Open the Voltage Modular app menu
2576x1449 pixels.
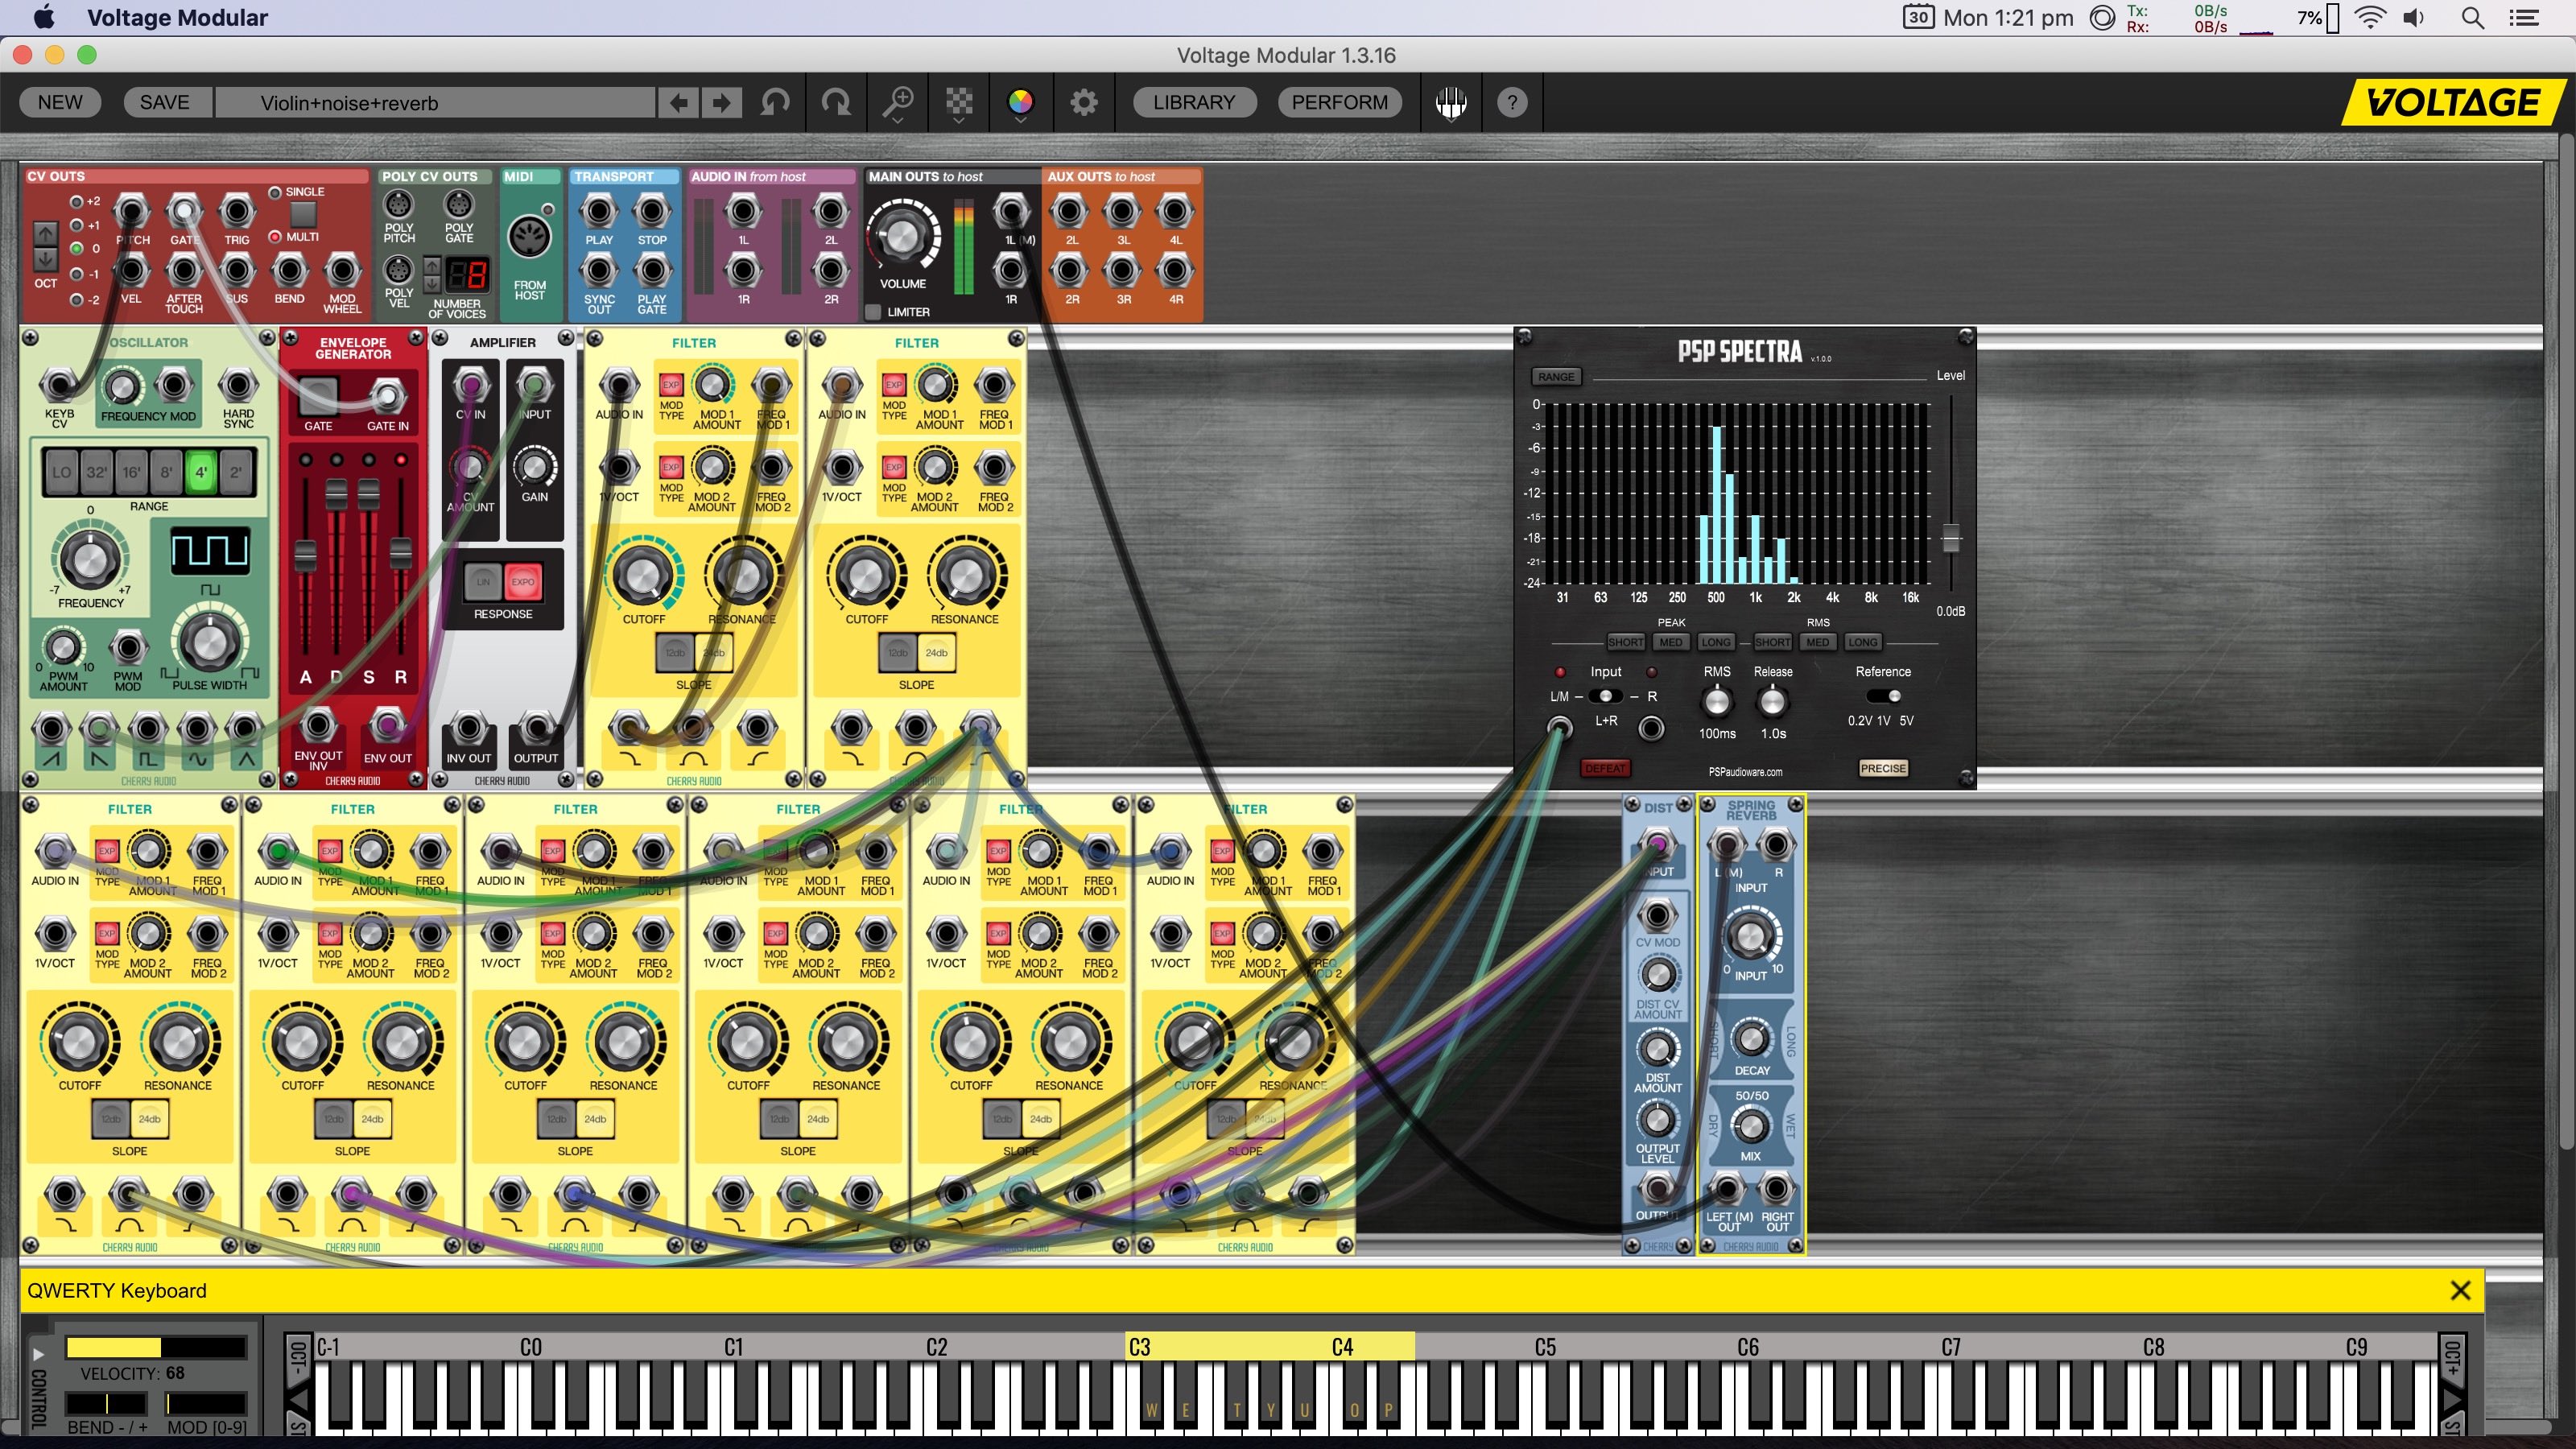pos(177,17)
